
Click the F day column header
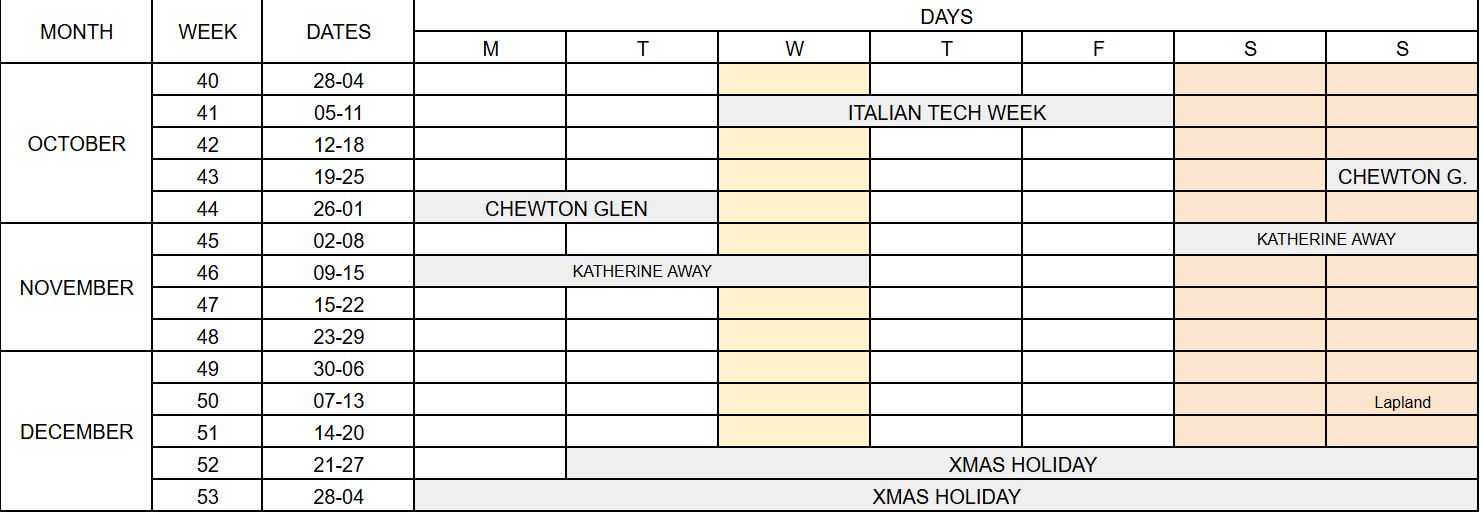click(x=1098, y=48)
